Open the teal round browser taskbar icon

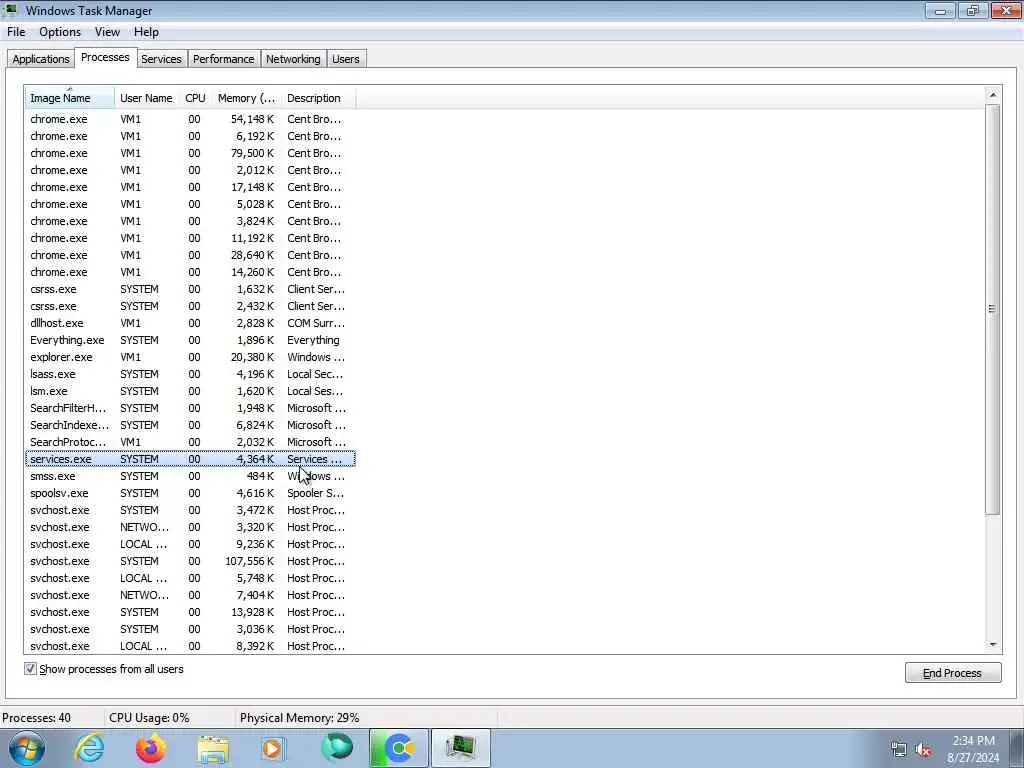(337, 748)
